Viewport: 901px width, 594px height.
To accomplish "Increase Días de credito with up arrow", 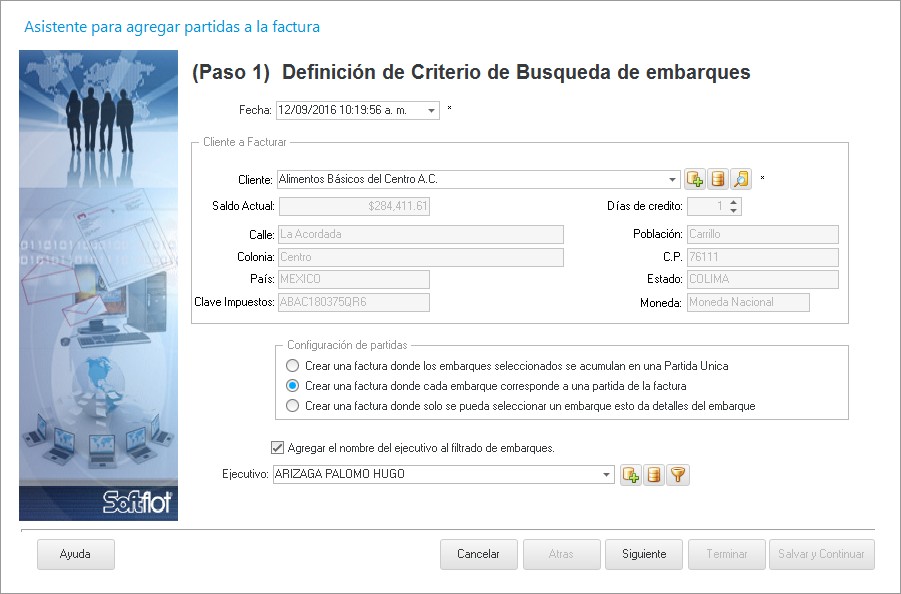I will 734,202.
